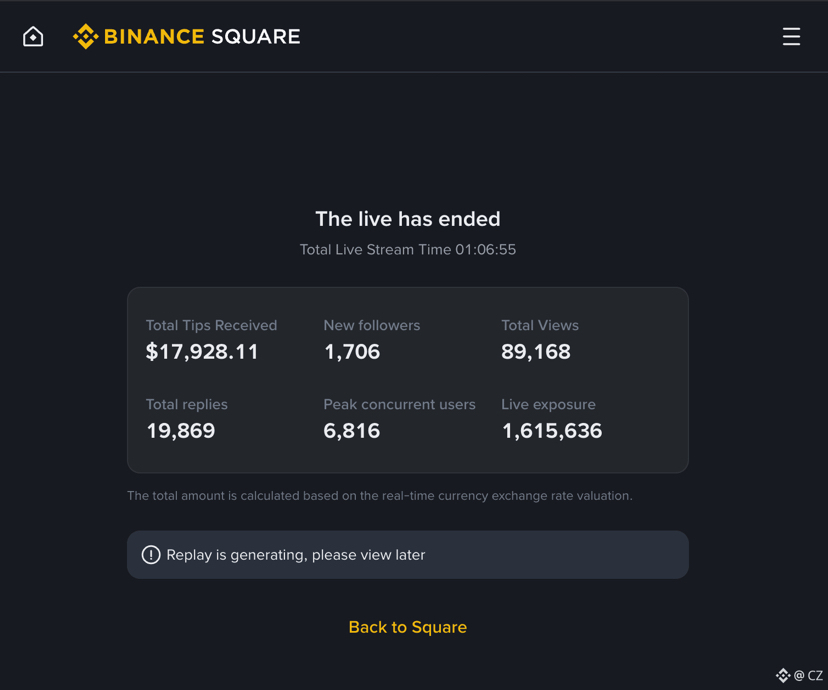Click the replay is generating banner
This screenshot has height=690, width=828.
[x=407, y=555]
